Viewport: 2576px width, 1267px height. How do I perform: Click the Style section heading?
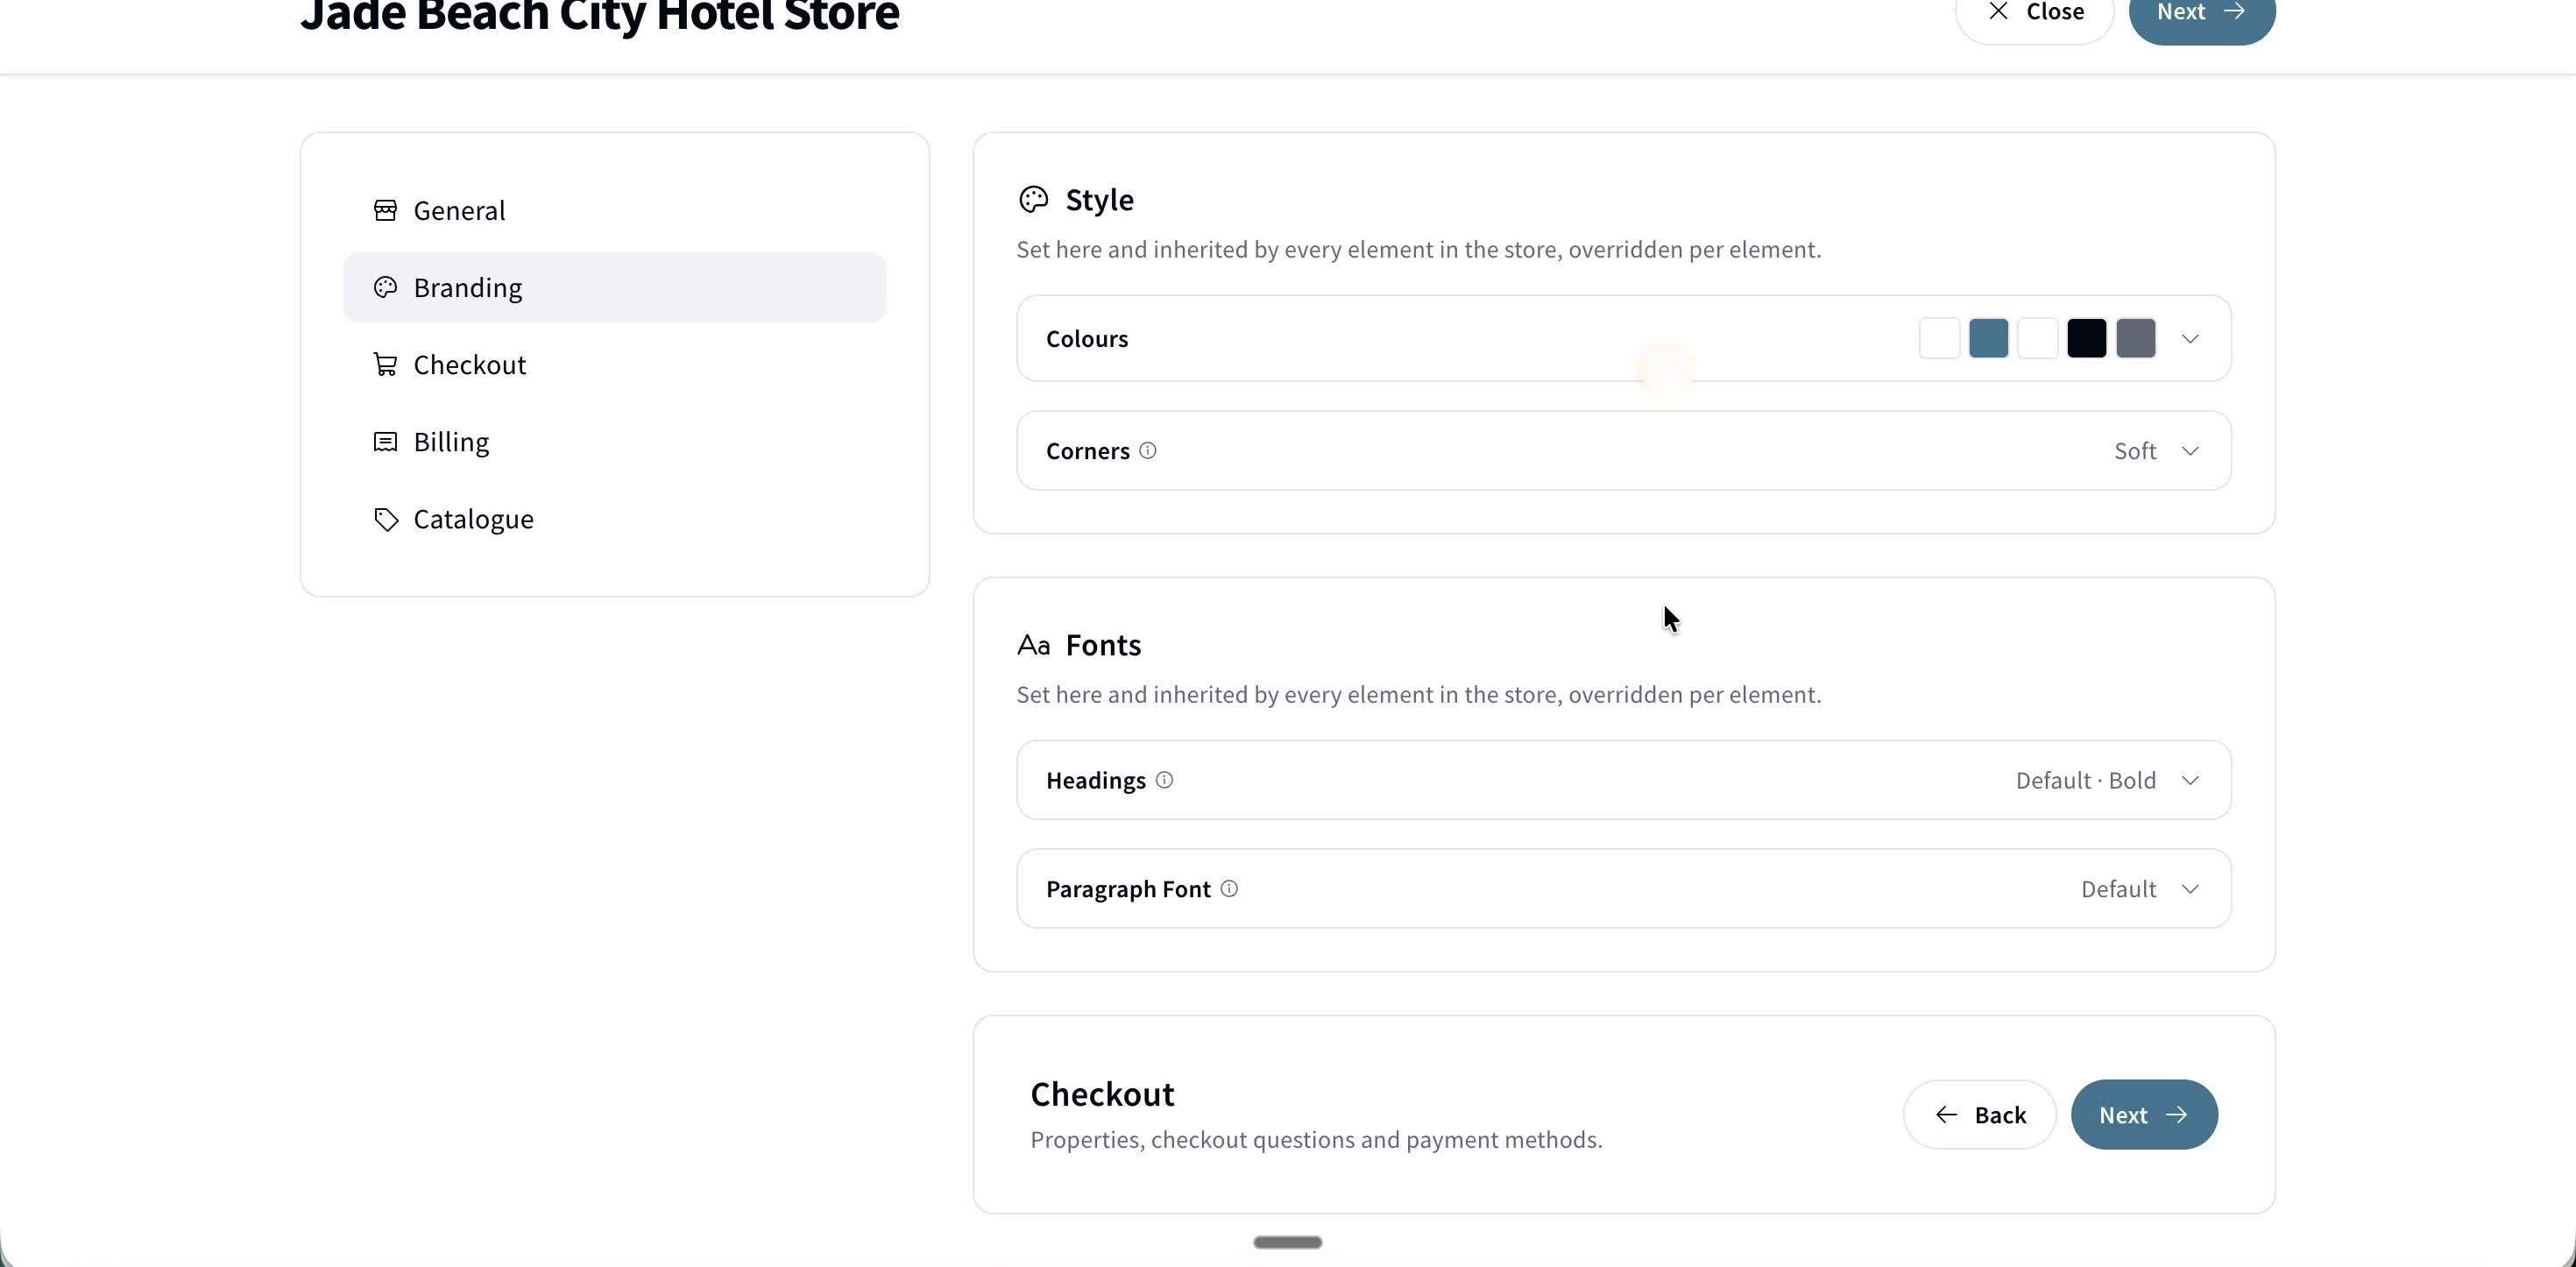pyautogui.click(x=1099, y=199)
